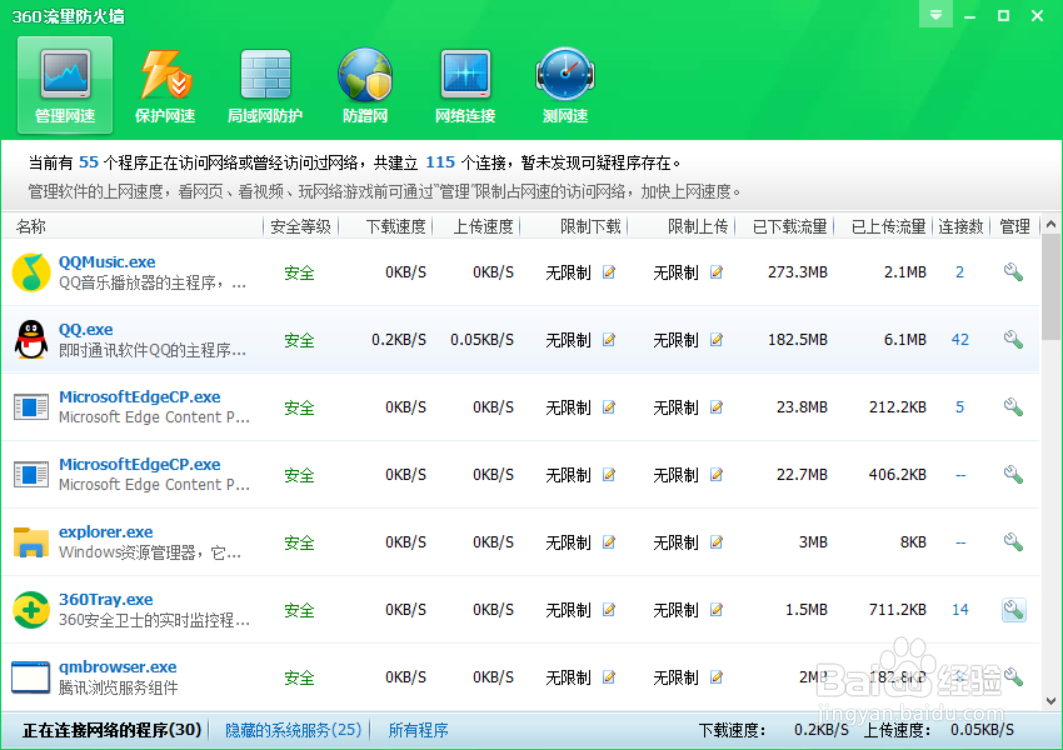Screen dimensions: 1063x750
Task: Click the vertical scrollbar thumb
Action: coord(1051,287)
